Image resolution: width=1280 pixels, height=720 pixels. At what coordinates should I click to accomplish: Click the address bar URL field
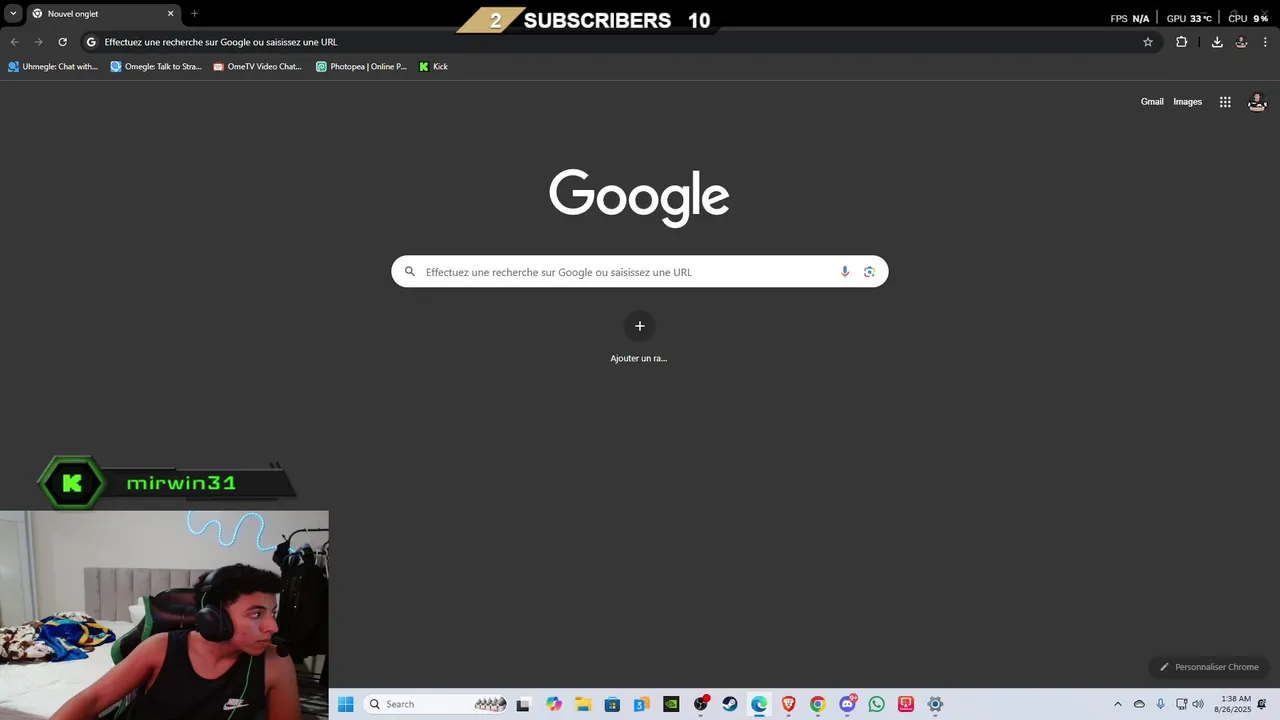point(620,42)
